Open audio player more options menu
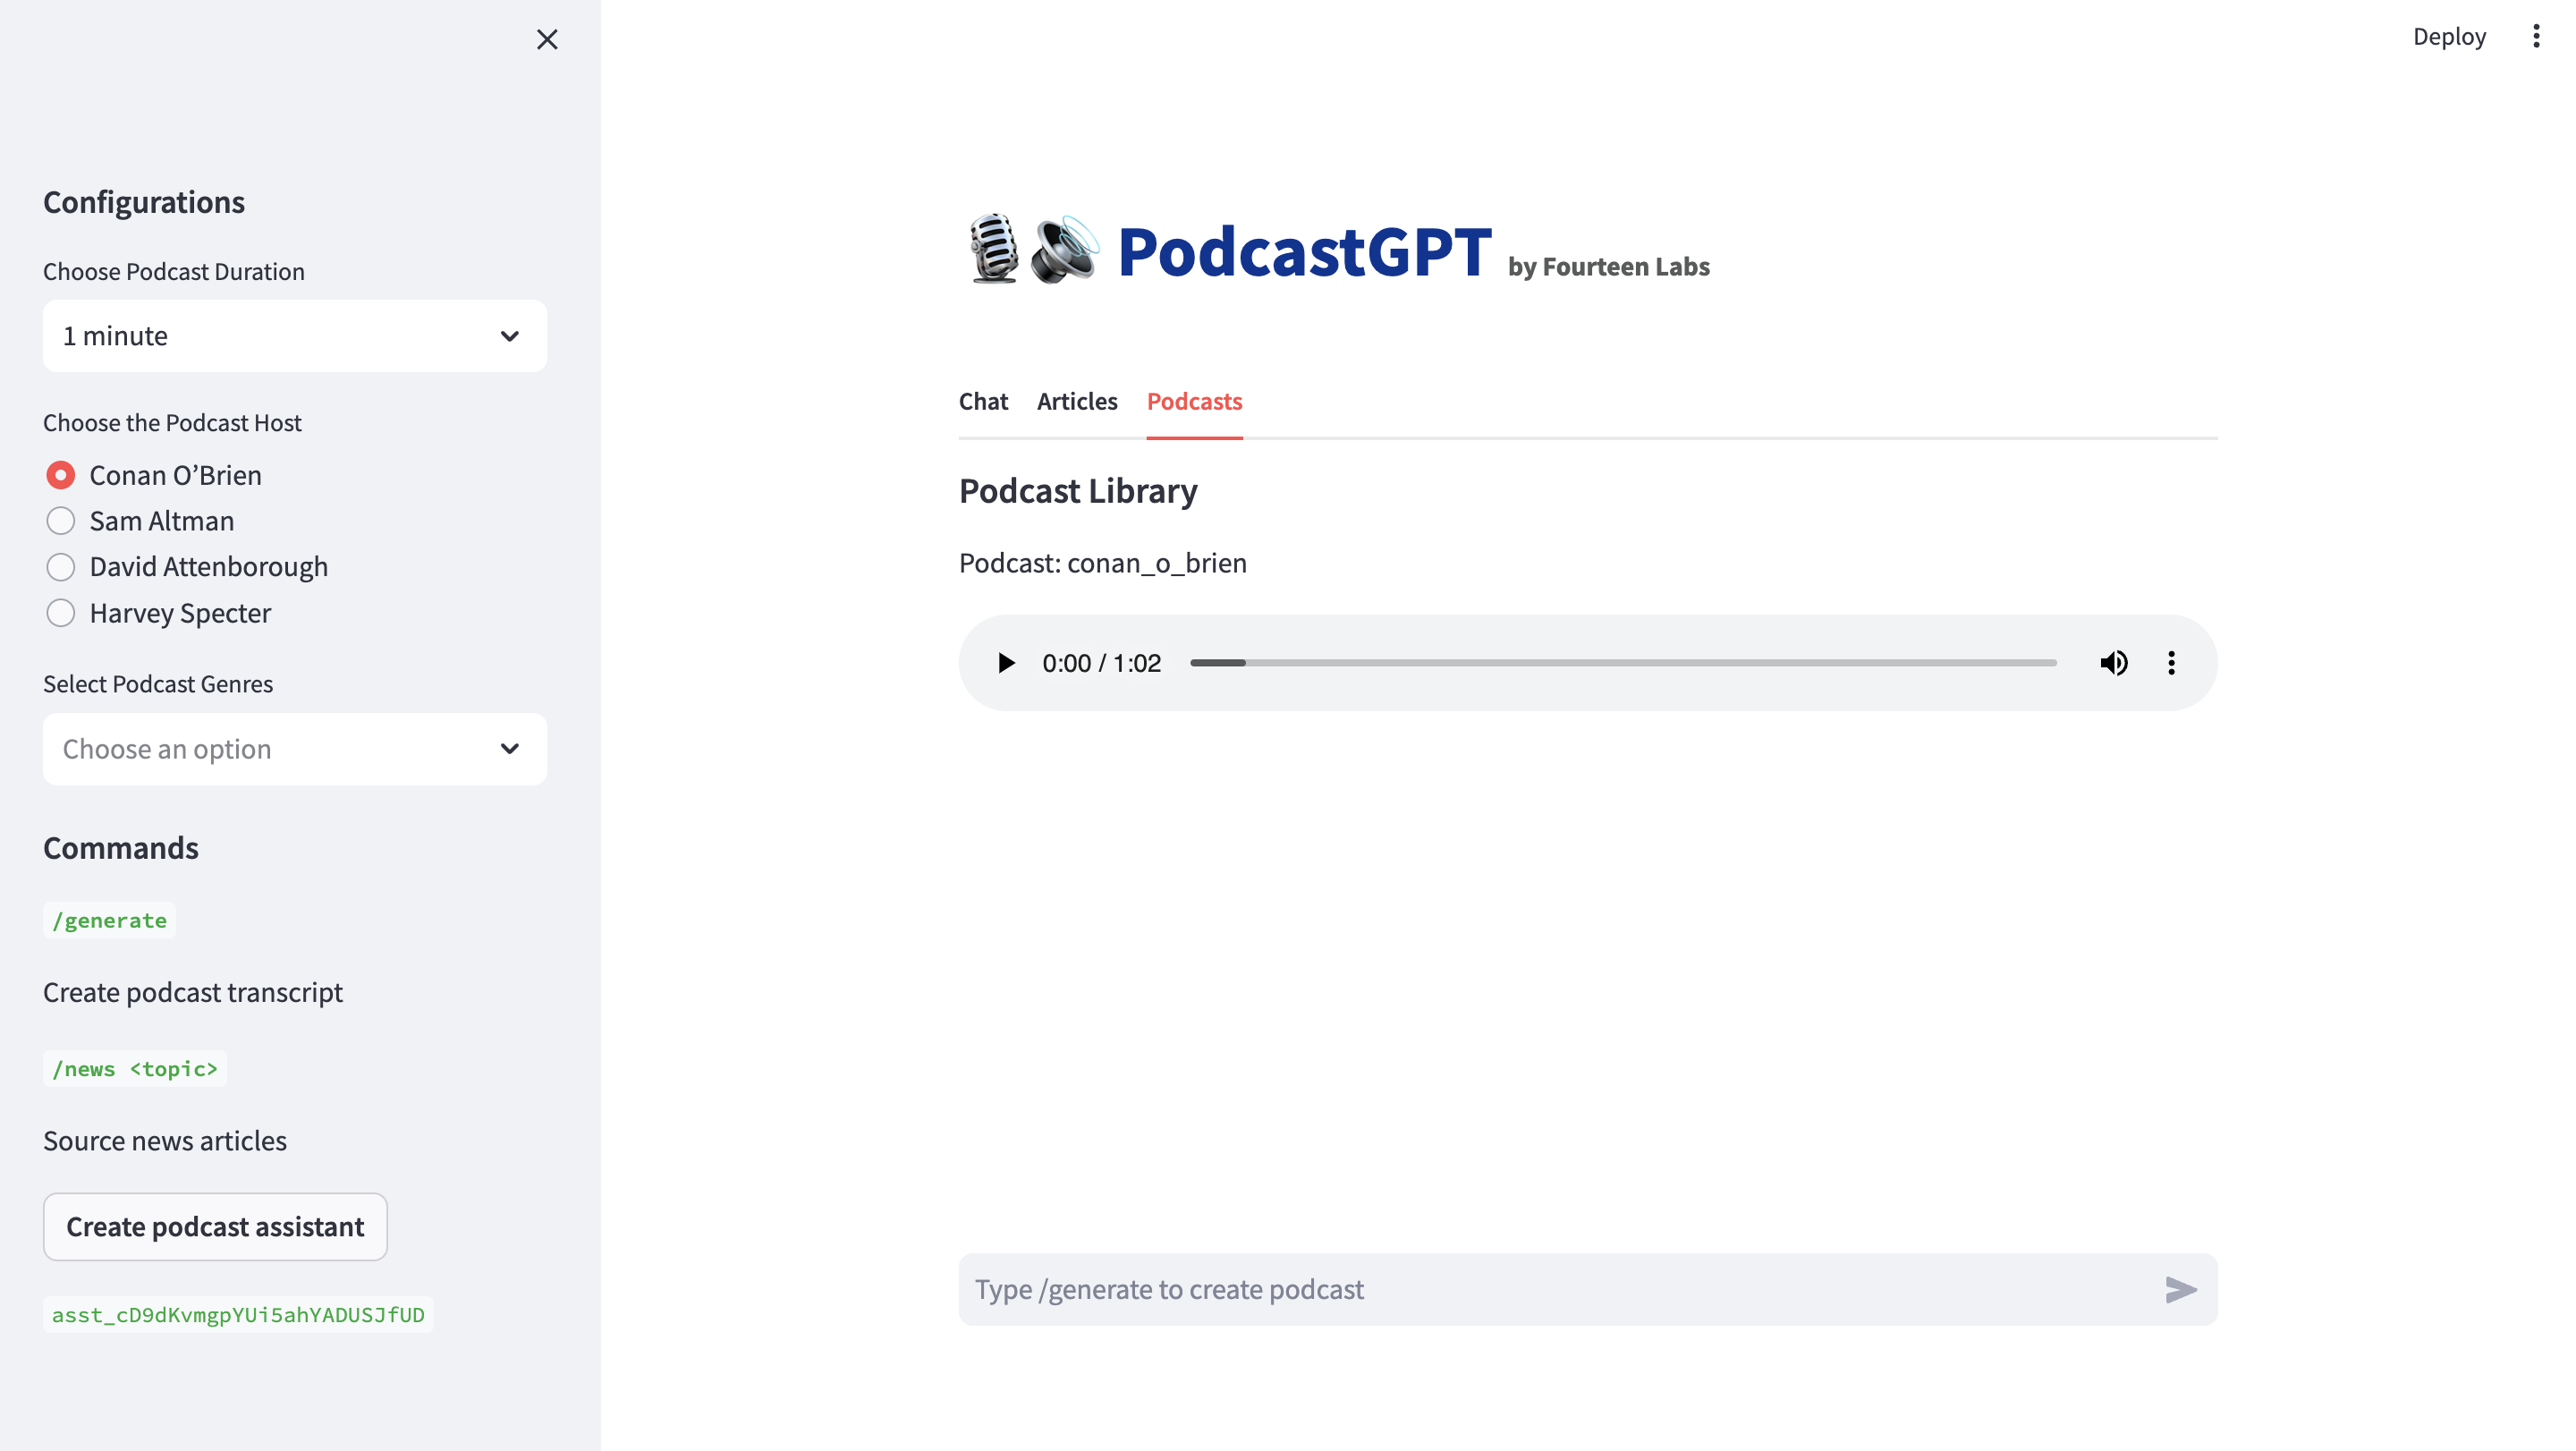 2171,663
